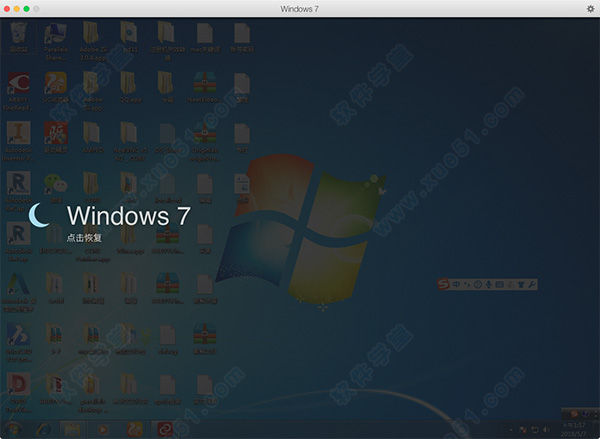Open the wrench tools on Sogou bar

click(x=532, y=284)
